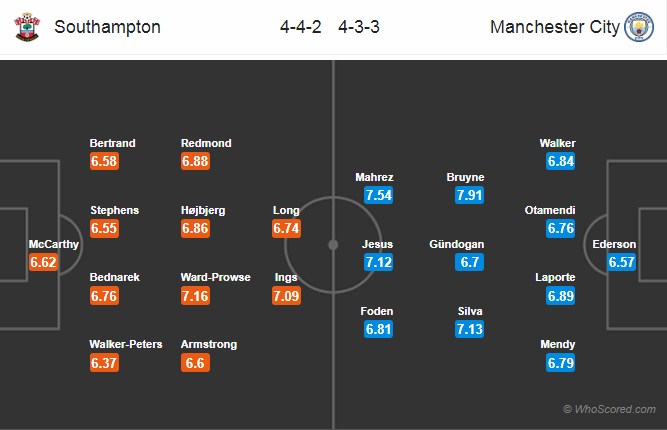Click Laporte's 6.89 rating badge
667x430 pixels.
coord(561,296)
